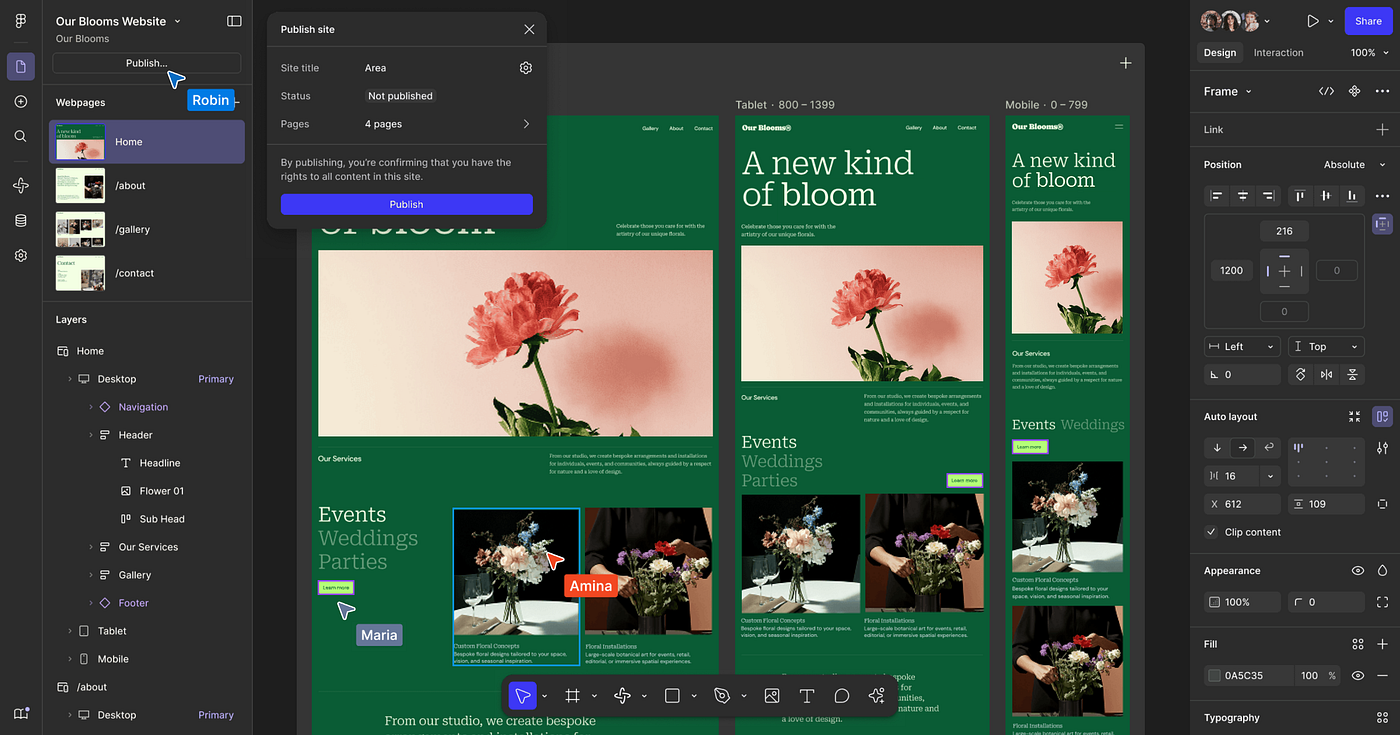This screenshot has width=1400, height=735.
Task: Disable the Clip content checkbox
Action: click(1213, 532)
